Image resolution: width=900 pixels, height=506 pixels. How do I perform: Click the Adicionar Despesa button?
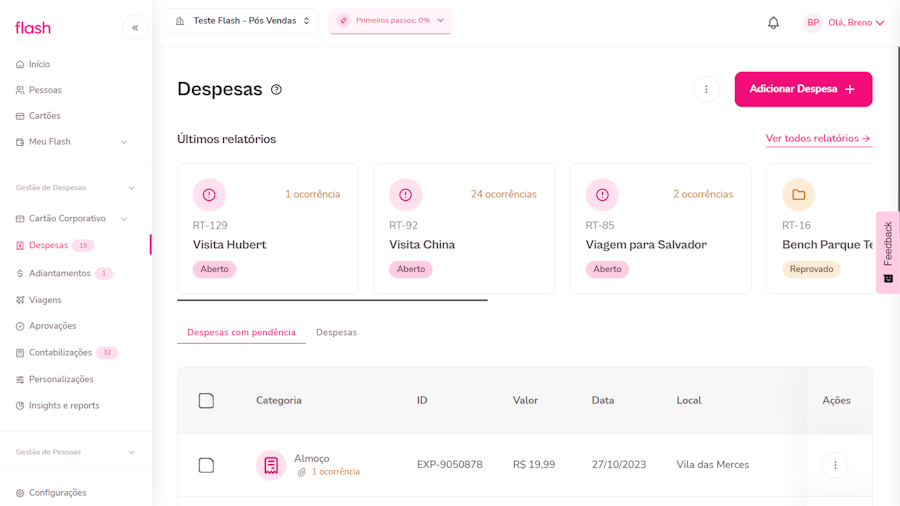pos(803,89)
